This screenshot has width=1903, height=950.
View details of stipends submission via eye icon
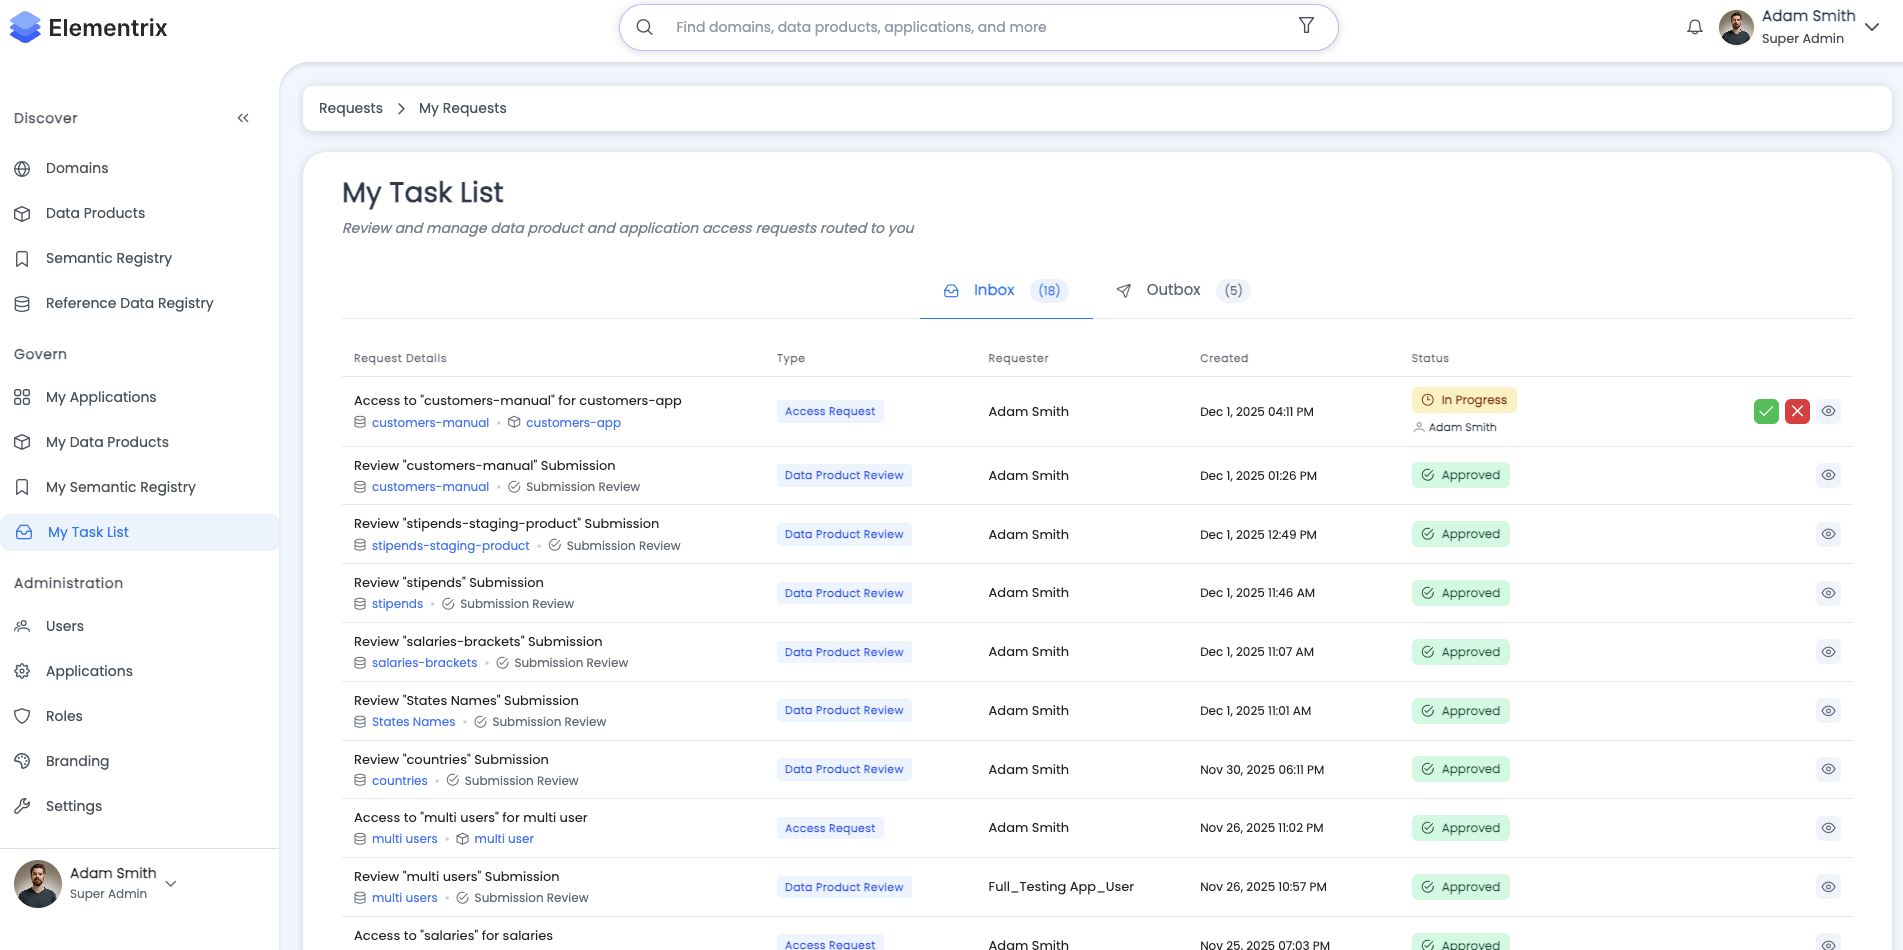click(1828, 593)
